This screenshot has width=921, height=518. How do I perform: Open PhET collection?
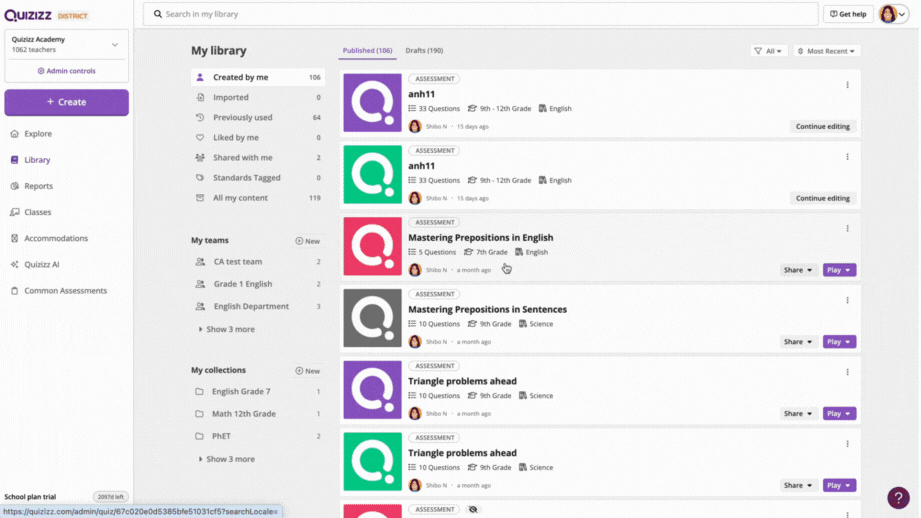click(258, 436)
